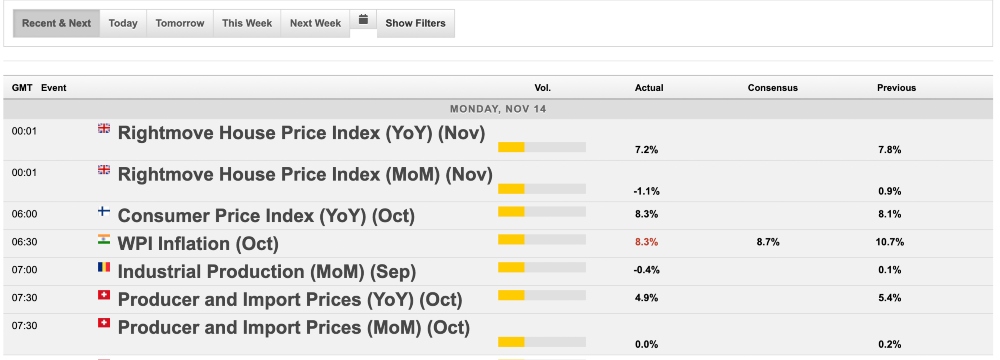Switch to the Tomorrow tab
This screenshot has width=1000, height=360.
180,23
